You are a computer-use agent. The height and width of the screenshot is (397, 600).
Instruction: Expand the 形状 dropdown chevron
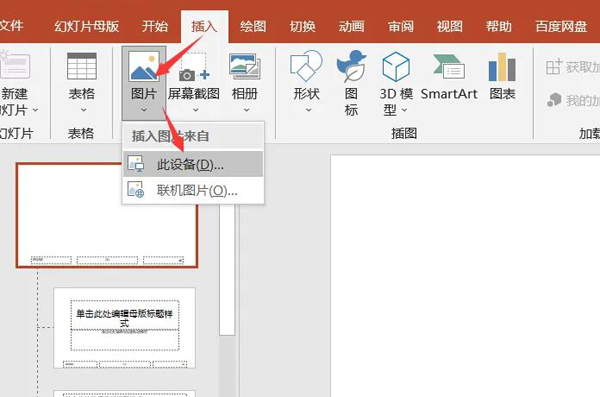[x=308, y=110]
